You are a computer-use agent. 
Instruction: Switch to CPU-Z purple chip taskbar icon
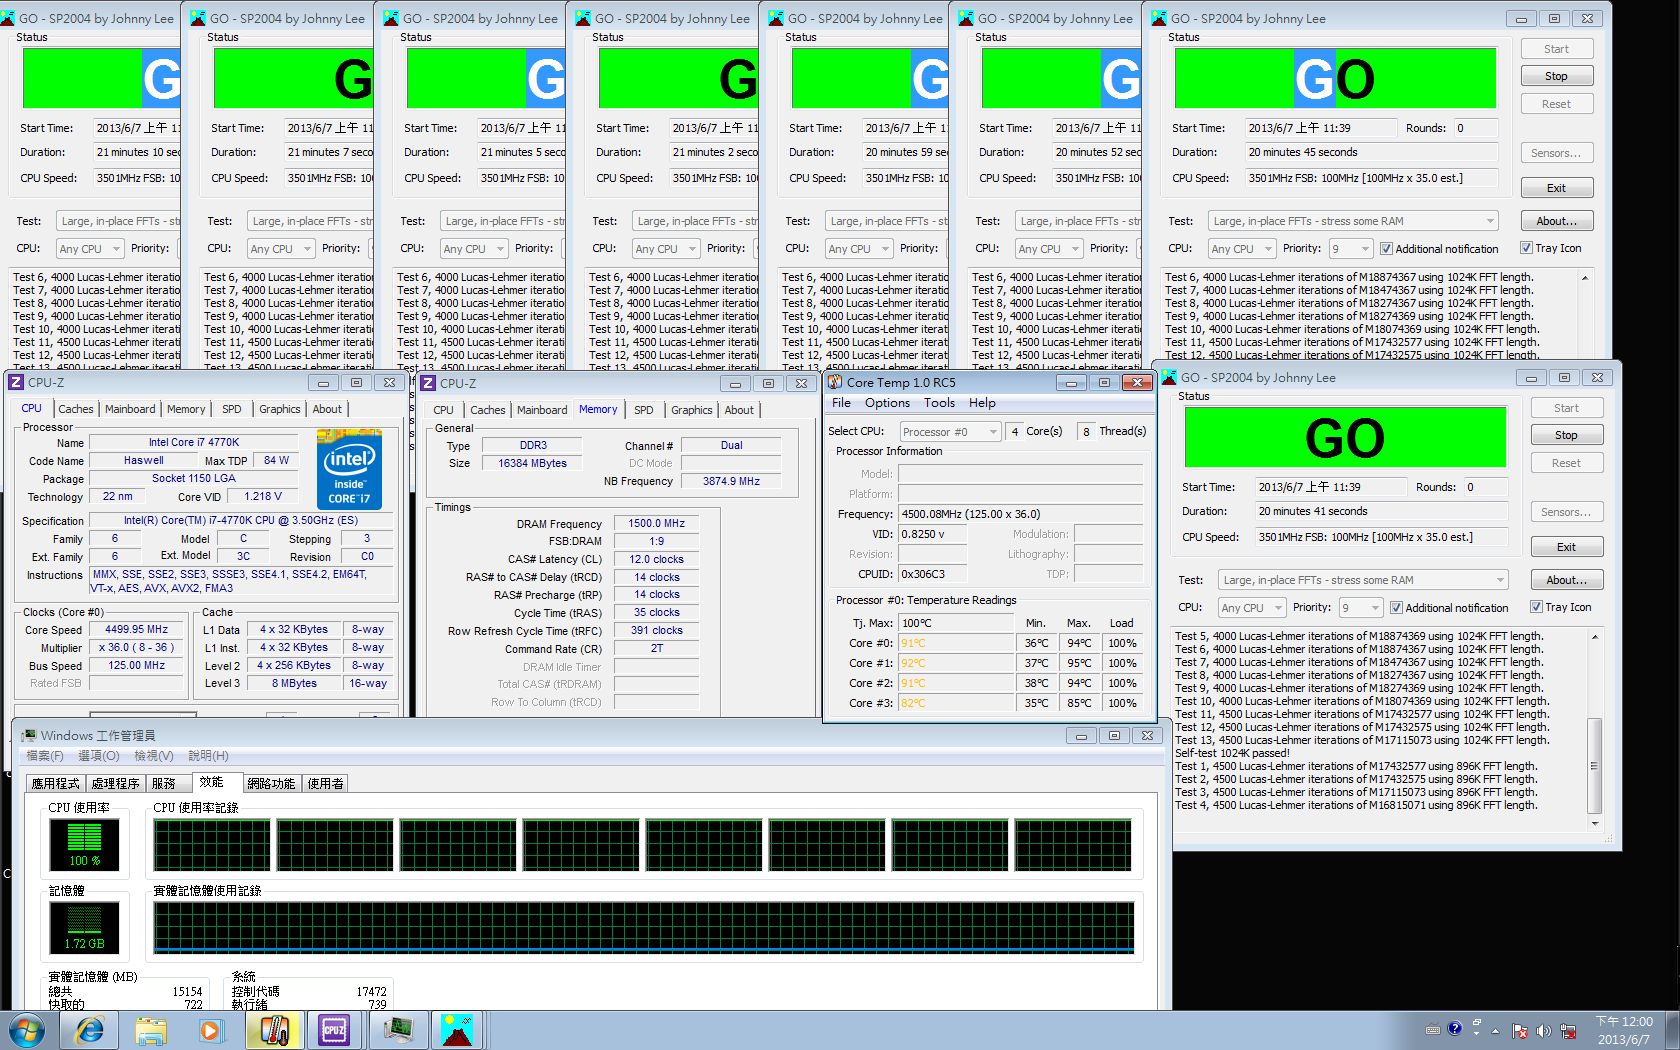pos(334,1030)
